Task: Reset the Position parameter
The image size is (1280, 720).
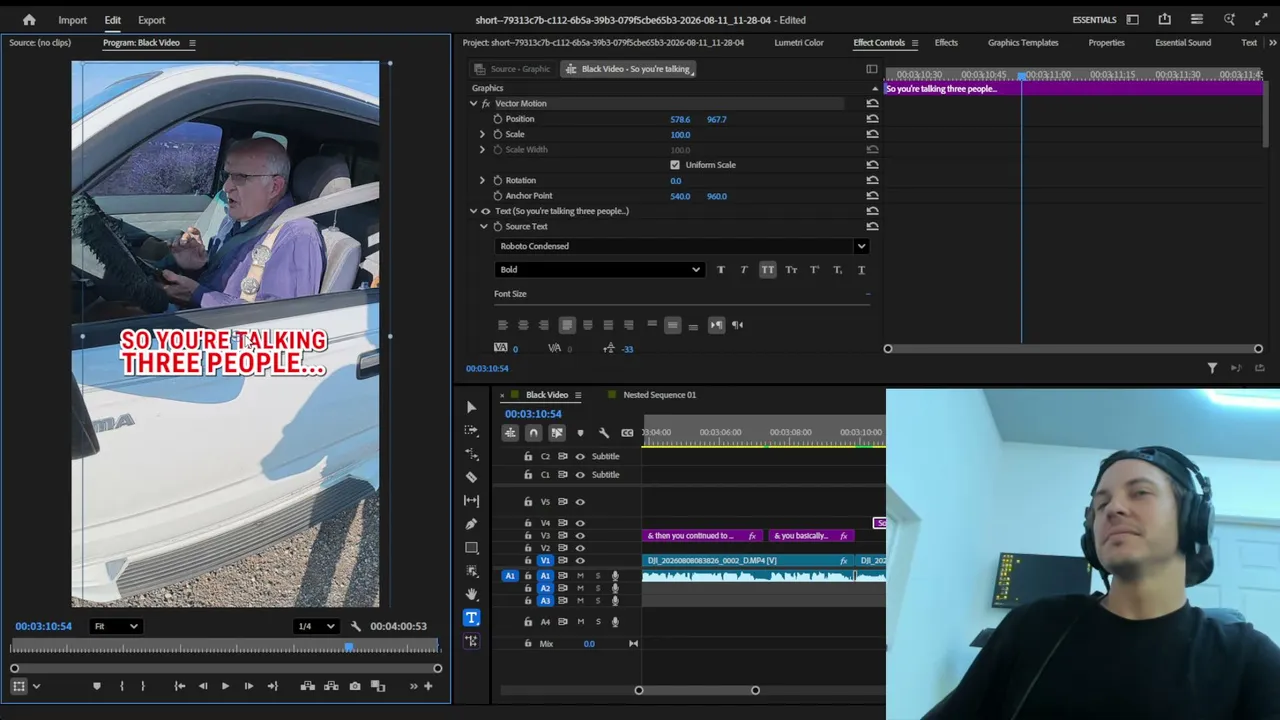Action: point(872,119)
